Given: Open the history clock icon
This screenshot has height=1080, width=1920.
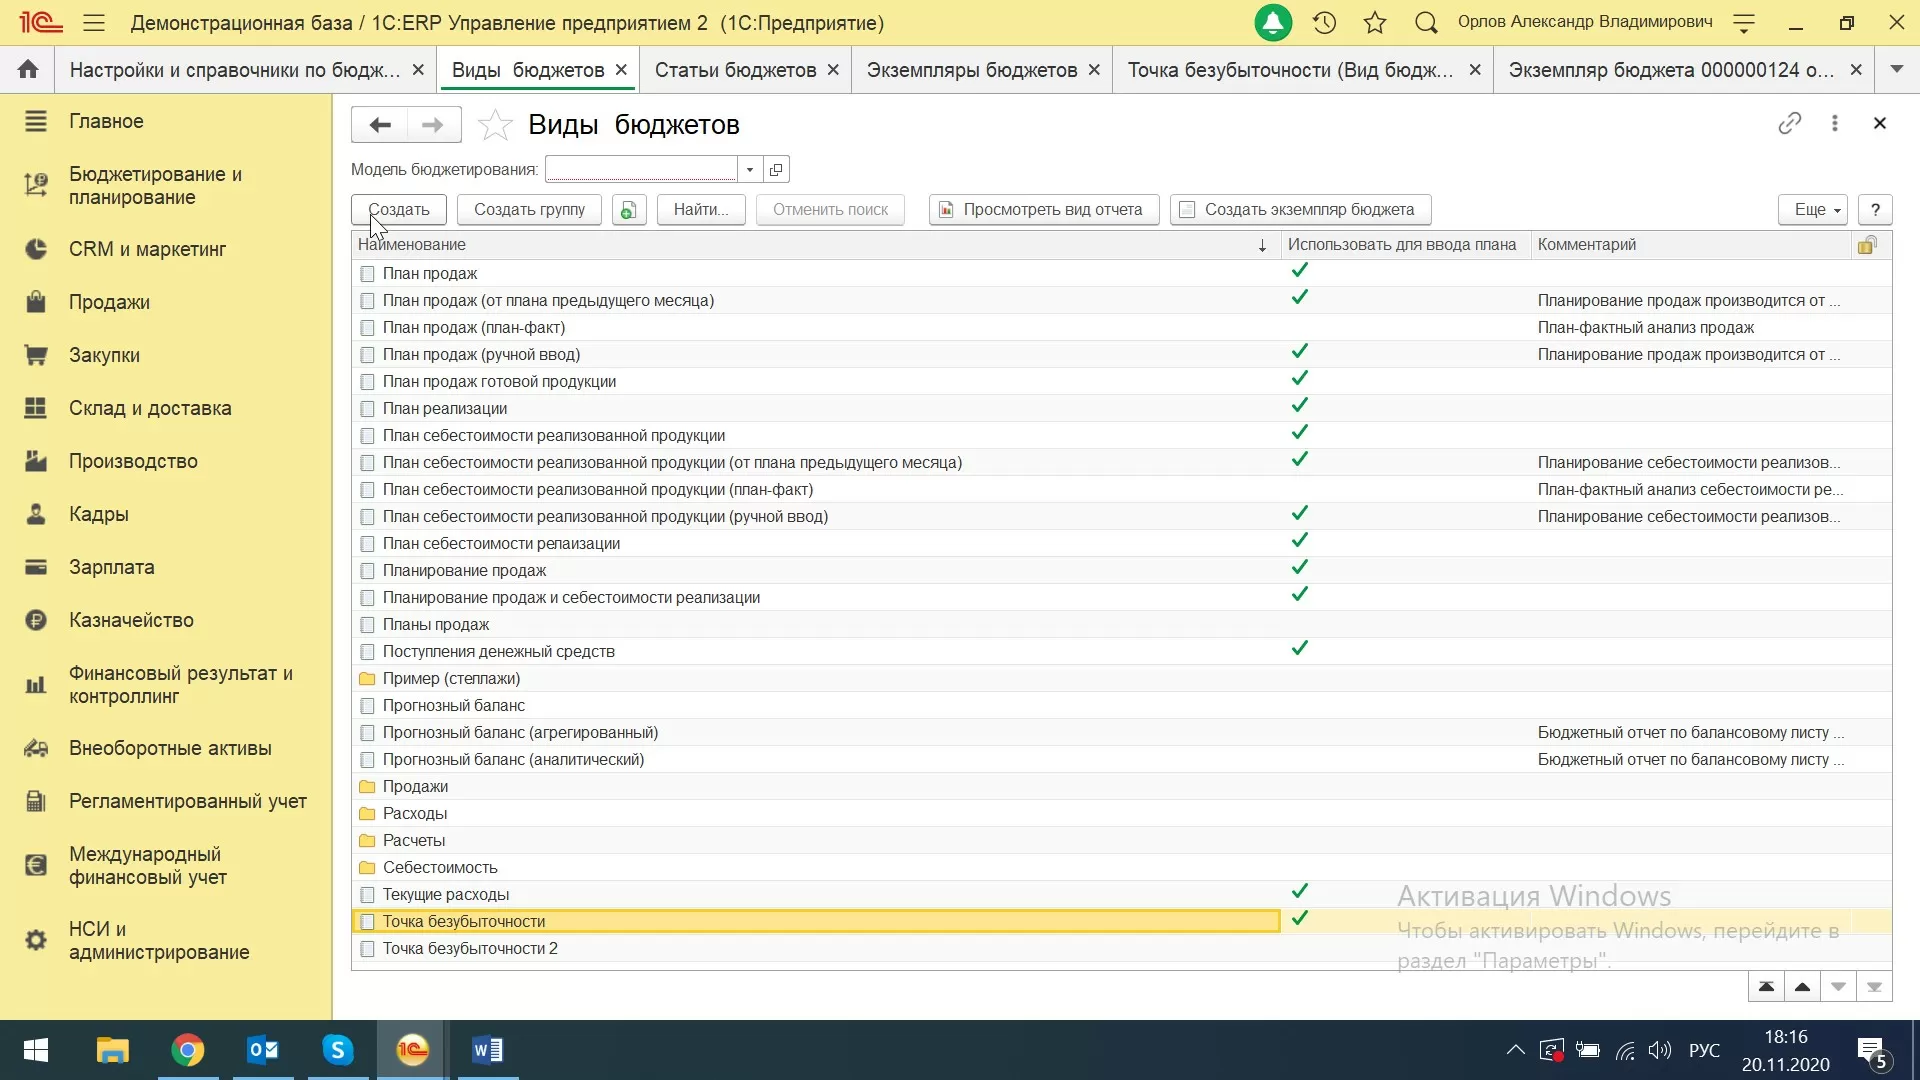Looking at the screenshot, I should tap(1324, 22).
